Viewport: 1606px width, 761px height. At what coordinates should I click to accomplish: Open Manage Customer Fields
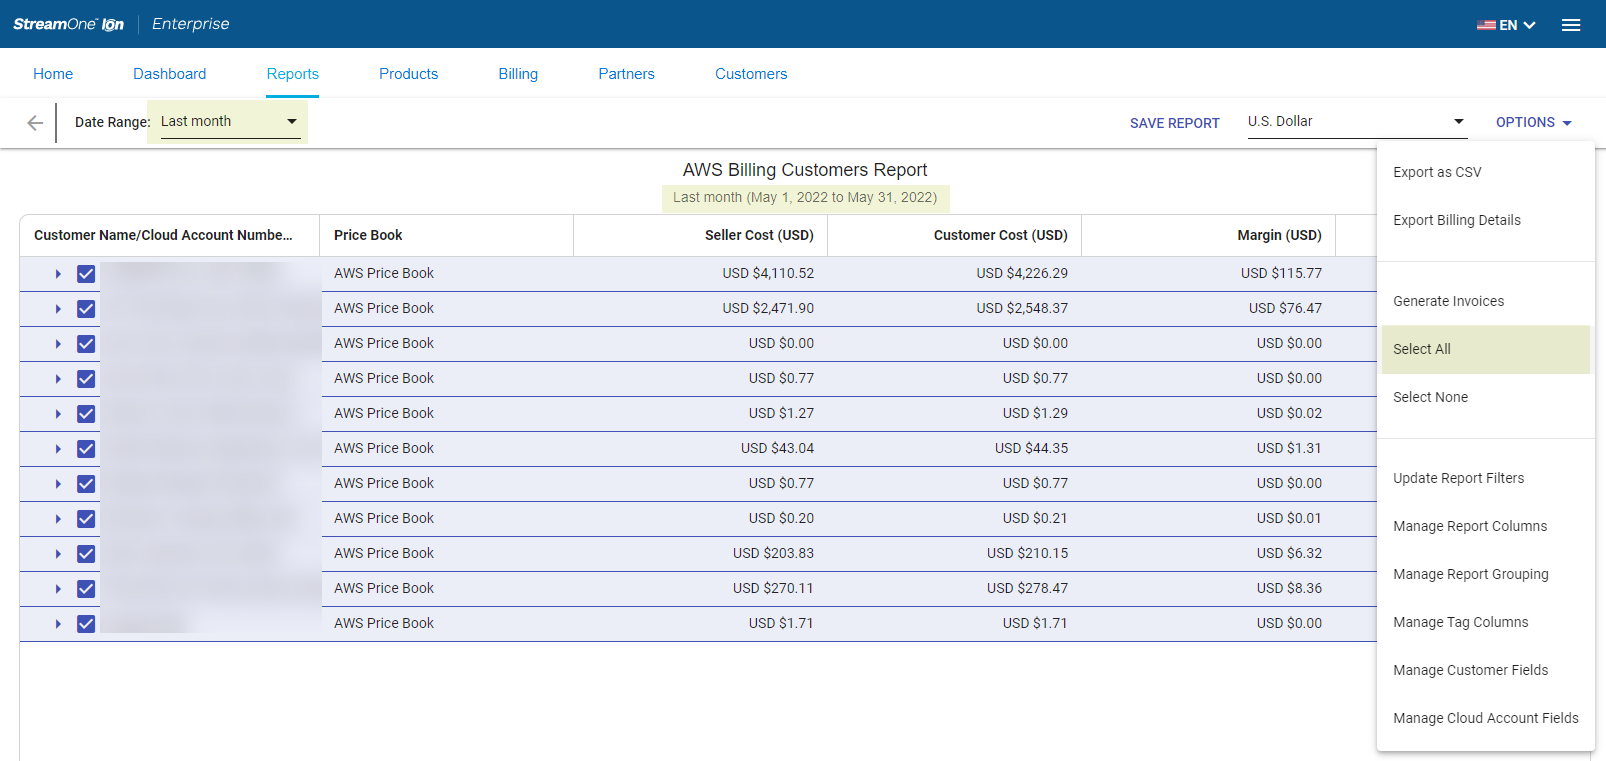click(1486, 670)
